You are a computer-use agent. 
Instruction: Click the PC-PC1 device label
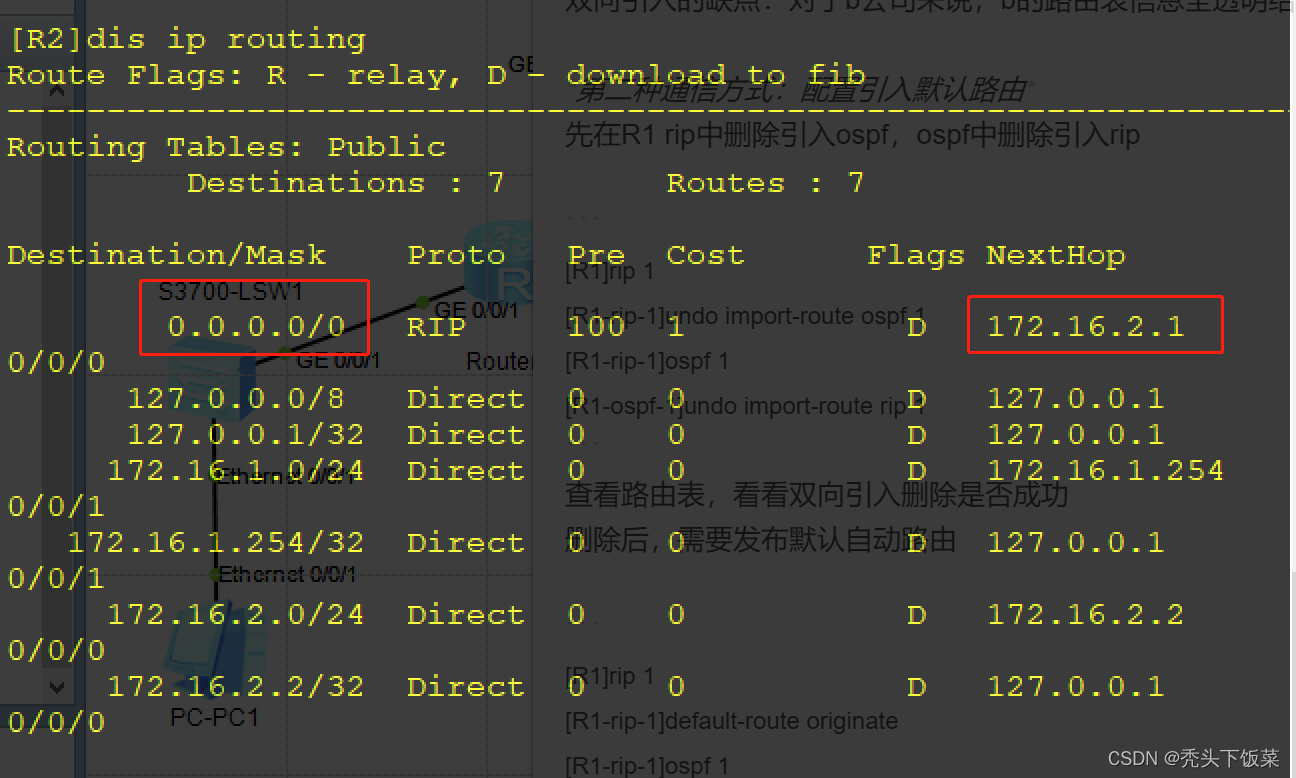214,717
